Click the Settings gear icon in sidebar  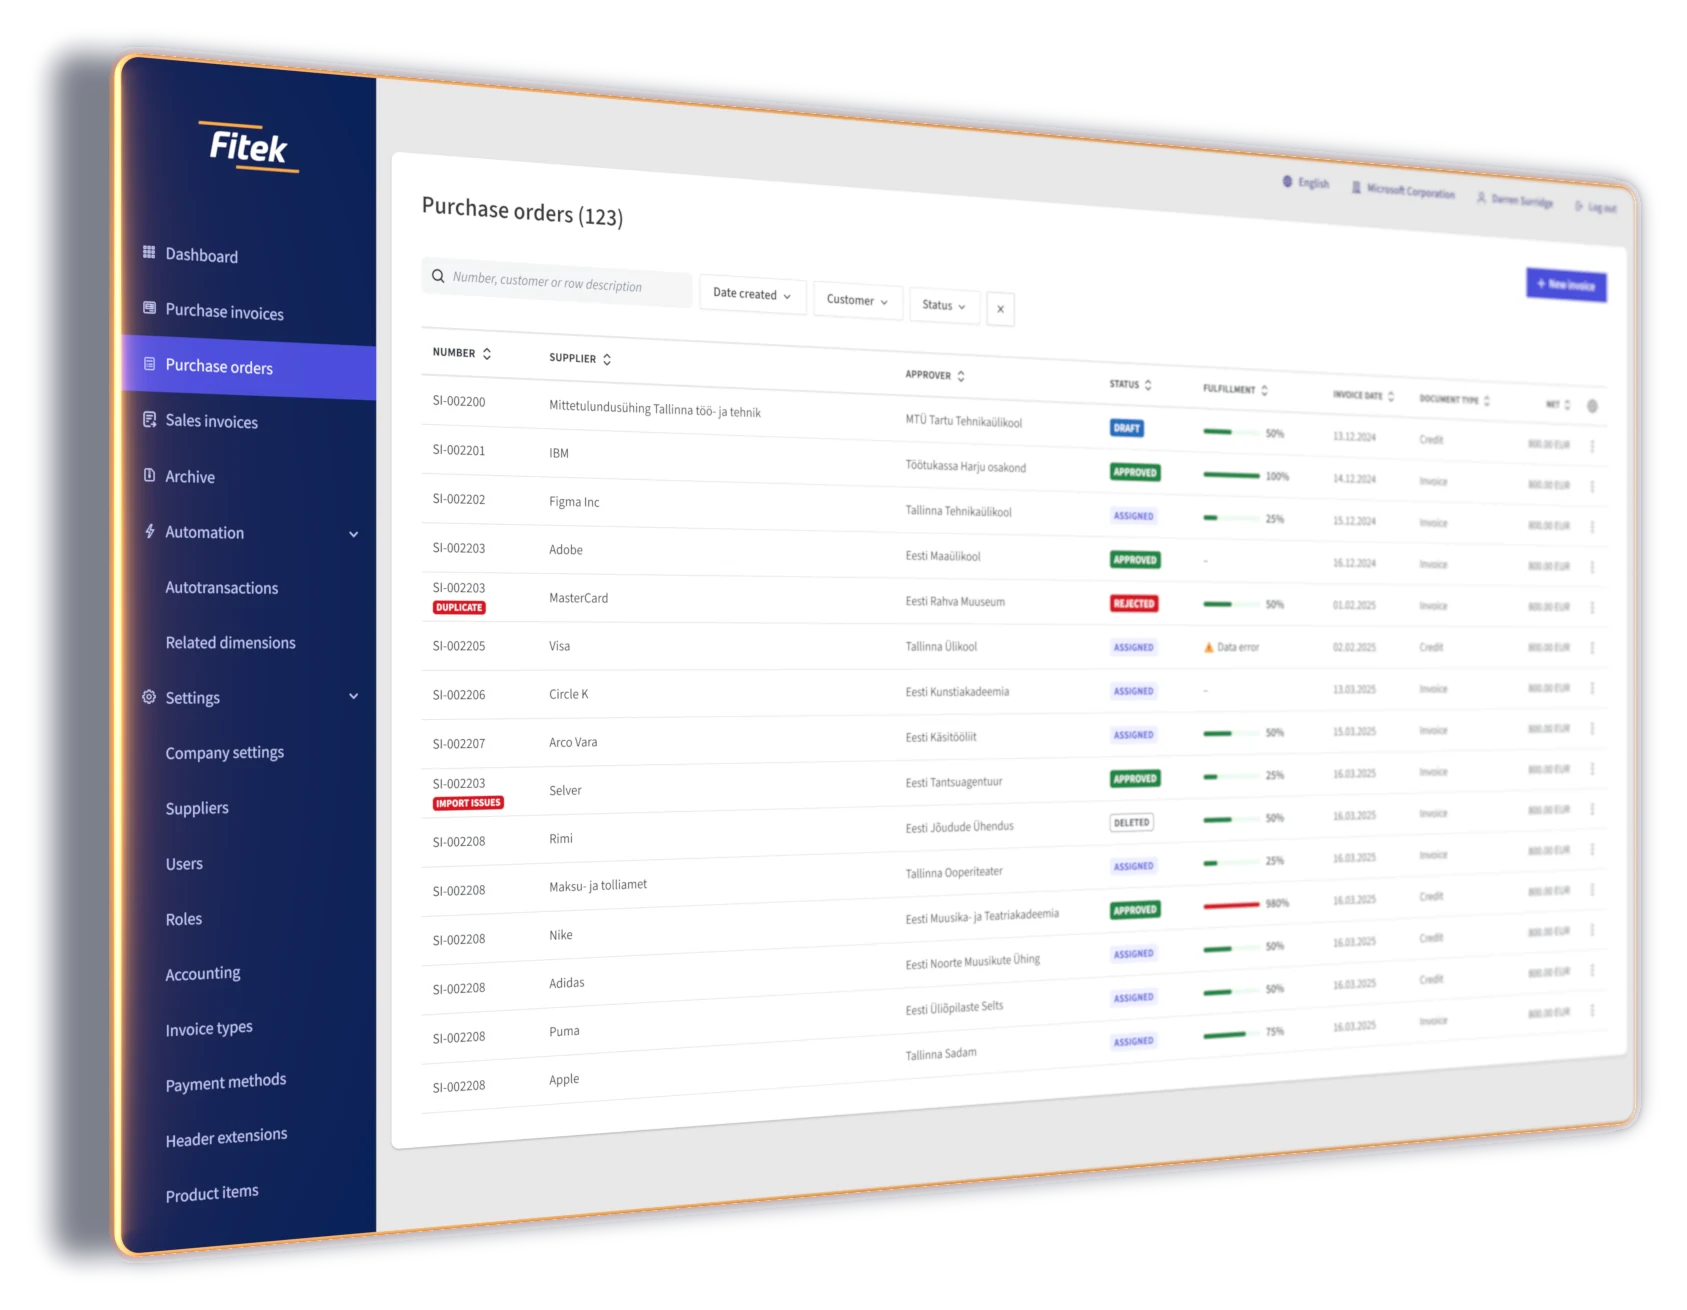(149, 696)
